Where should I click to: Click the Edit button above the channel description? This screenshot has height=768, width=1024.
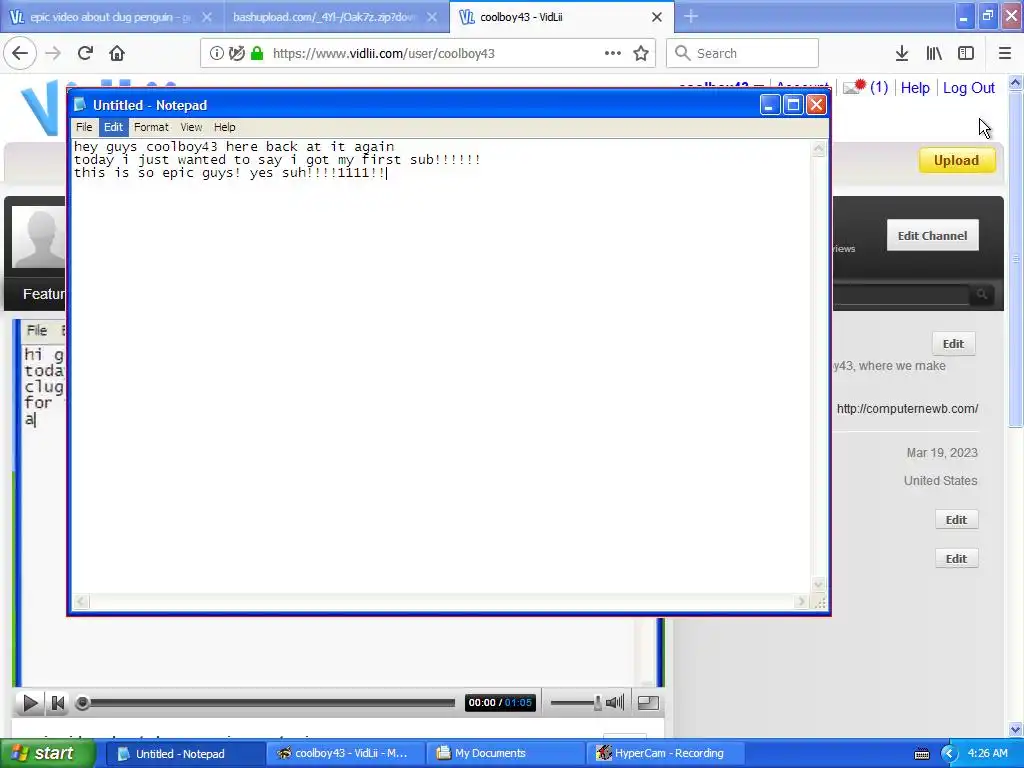[x=953, y=344]
